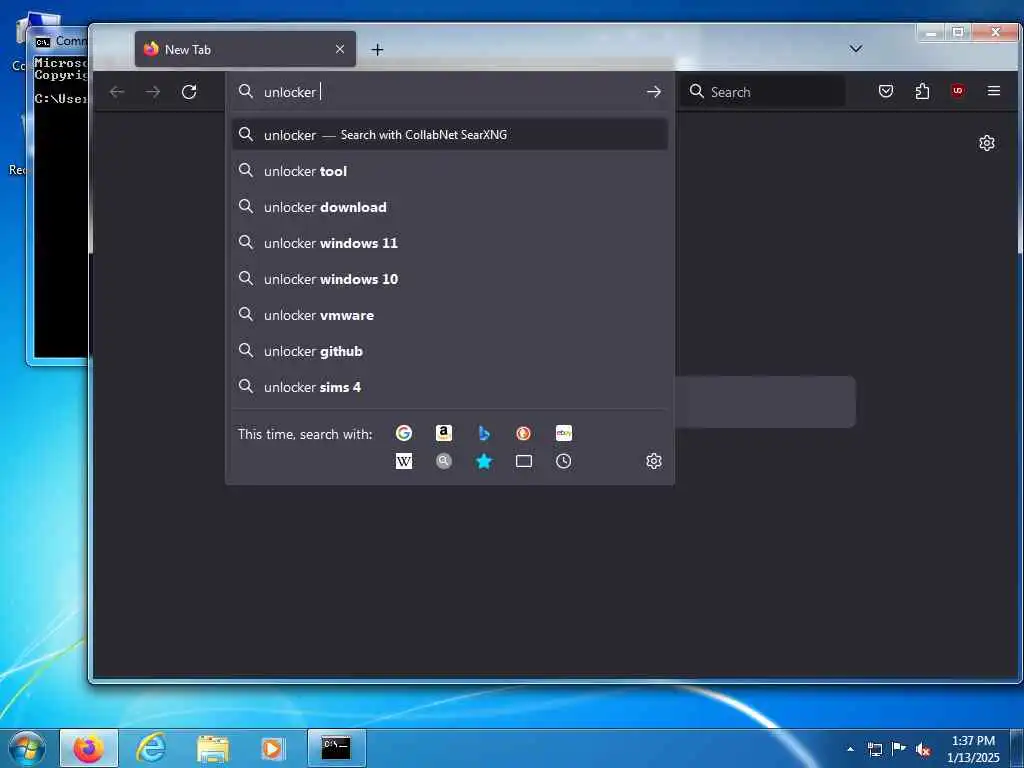1024x768 pixels.
Task: Open the Firefox application hamburger menu
Action: [x=994, y=91]
